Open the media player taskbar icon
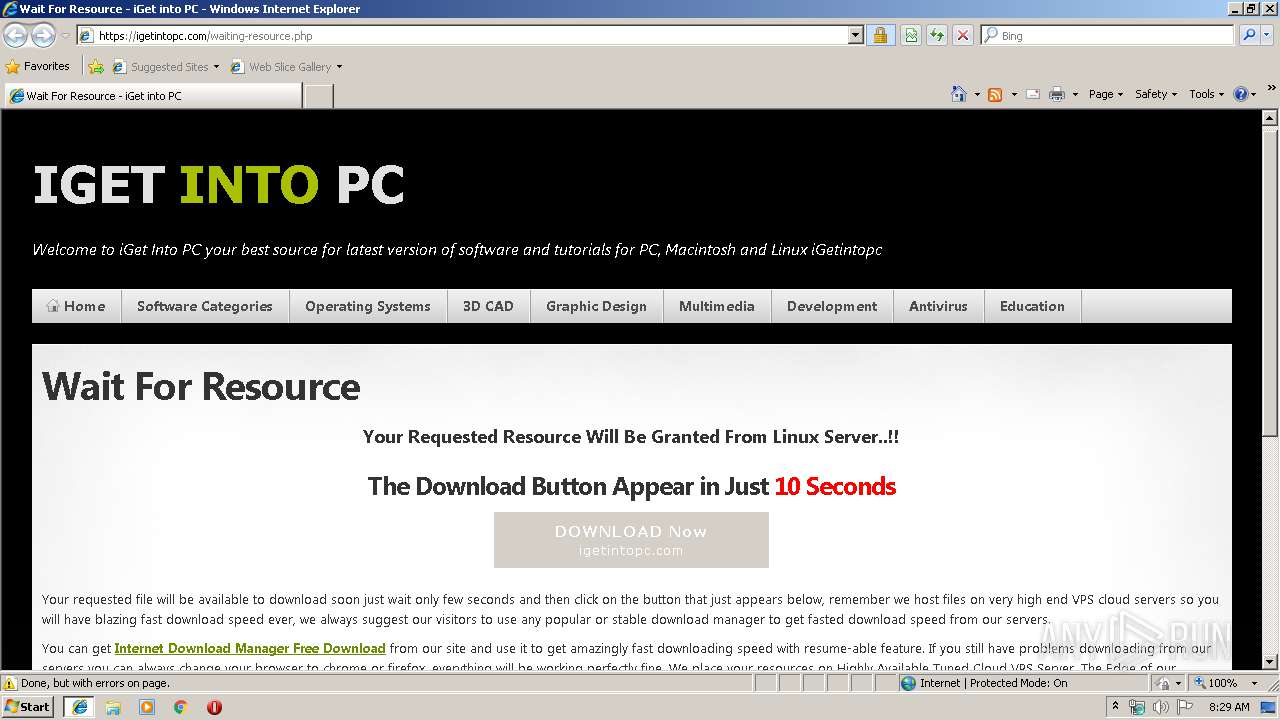Viewport: 1280px width, 720px height. point(147,706)
